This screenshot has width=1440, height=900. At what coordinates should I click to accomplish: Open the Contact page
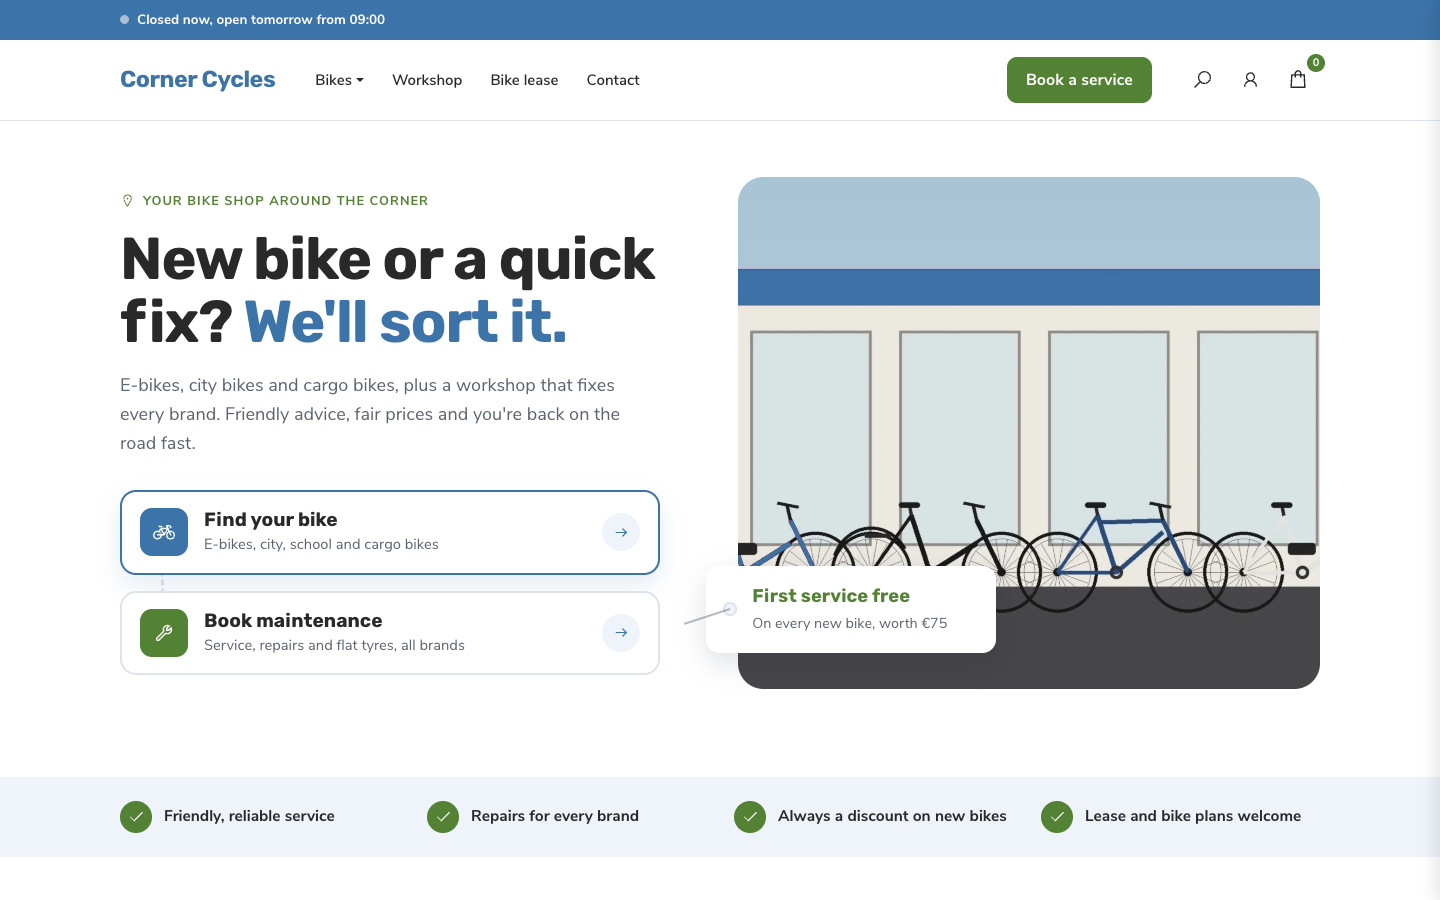[x=613, y=80]
